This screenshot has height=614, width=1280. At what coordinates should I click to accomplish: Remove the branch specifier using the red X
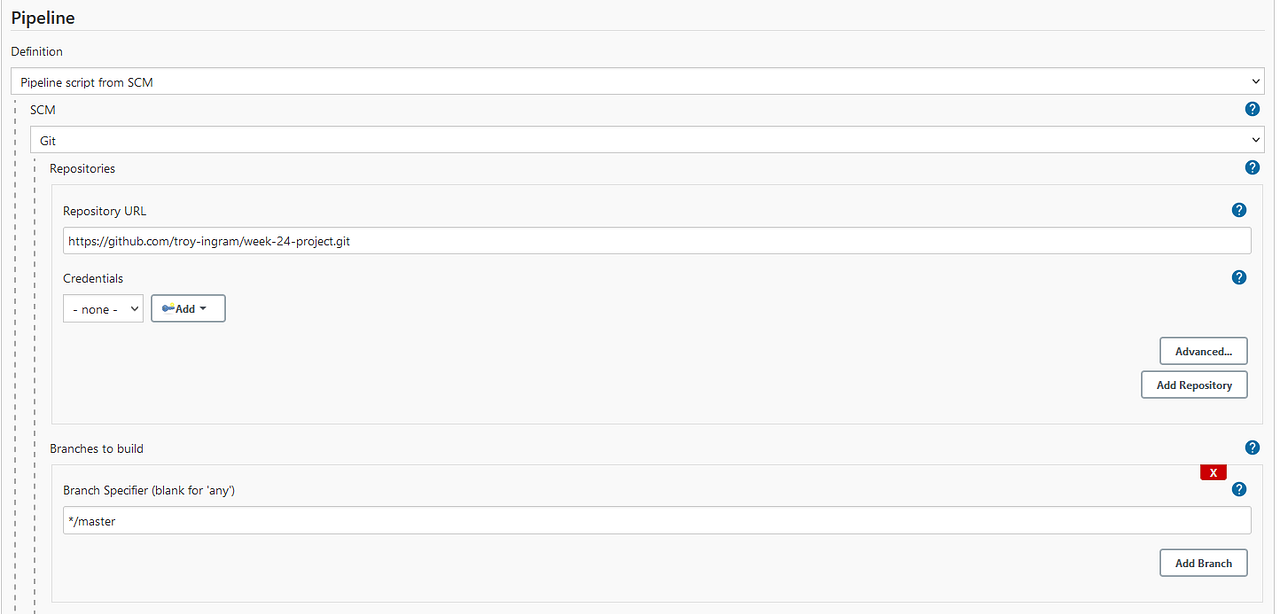click(x=1213, y=471)
